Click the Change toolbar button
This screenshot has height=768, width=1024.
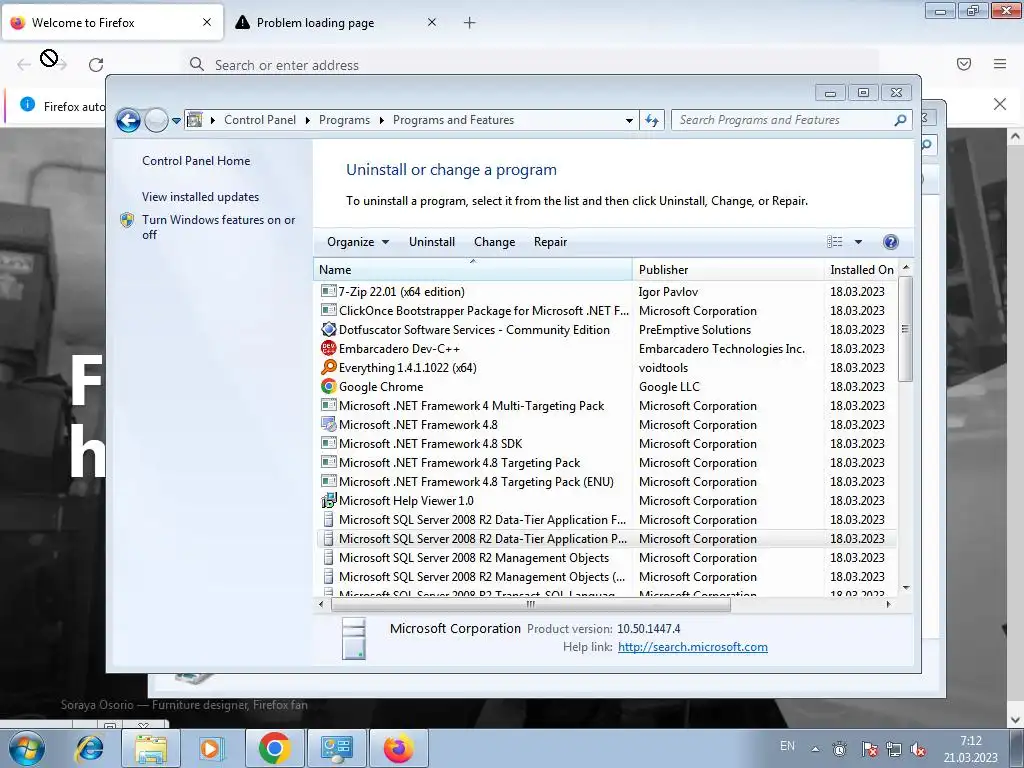[x=494, y=242]
